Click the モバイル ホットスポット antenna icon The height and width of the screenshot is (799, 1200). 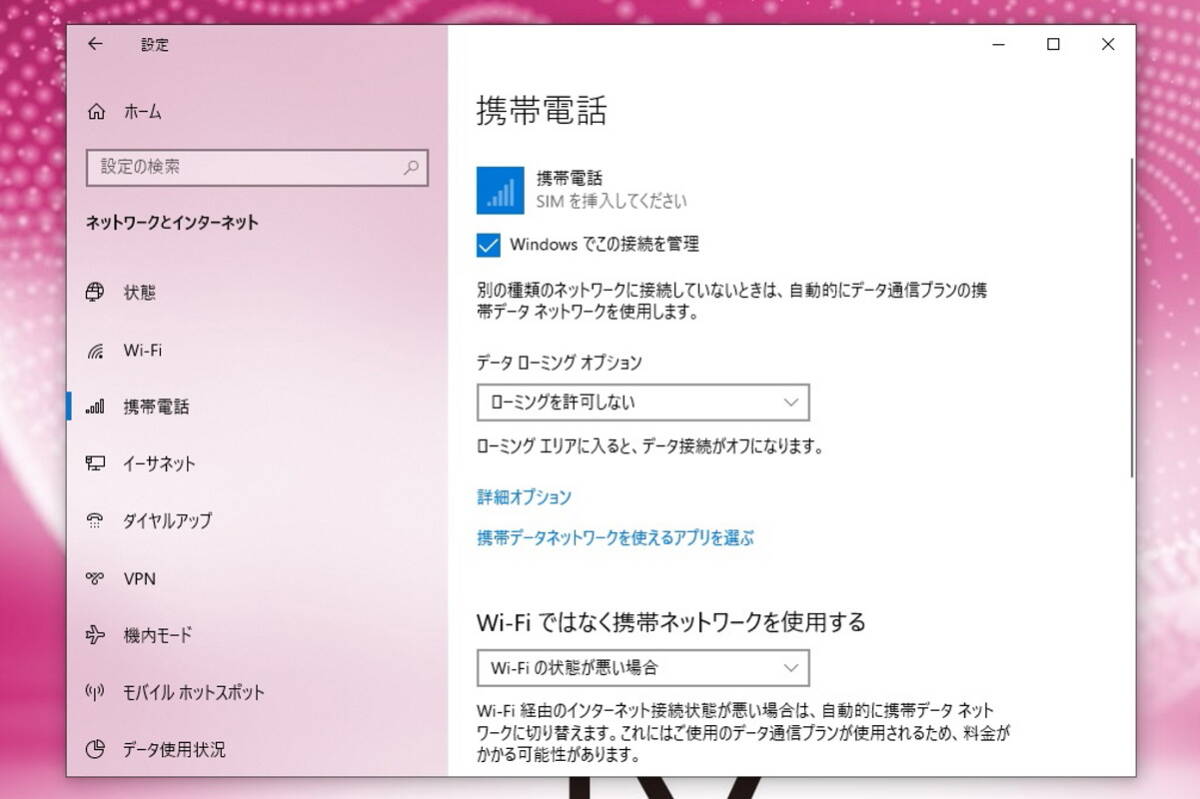coord(96,692)
